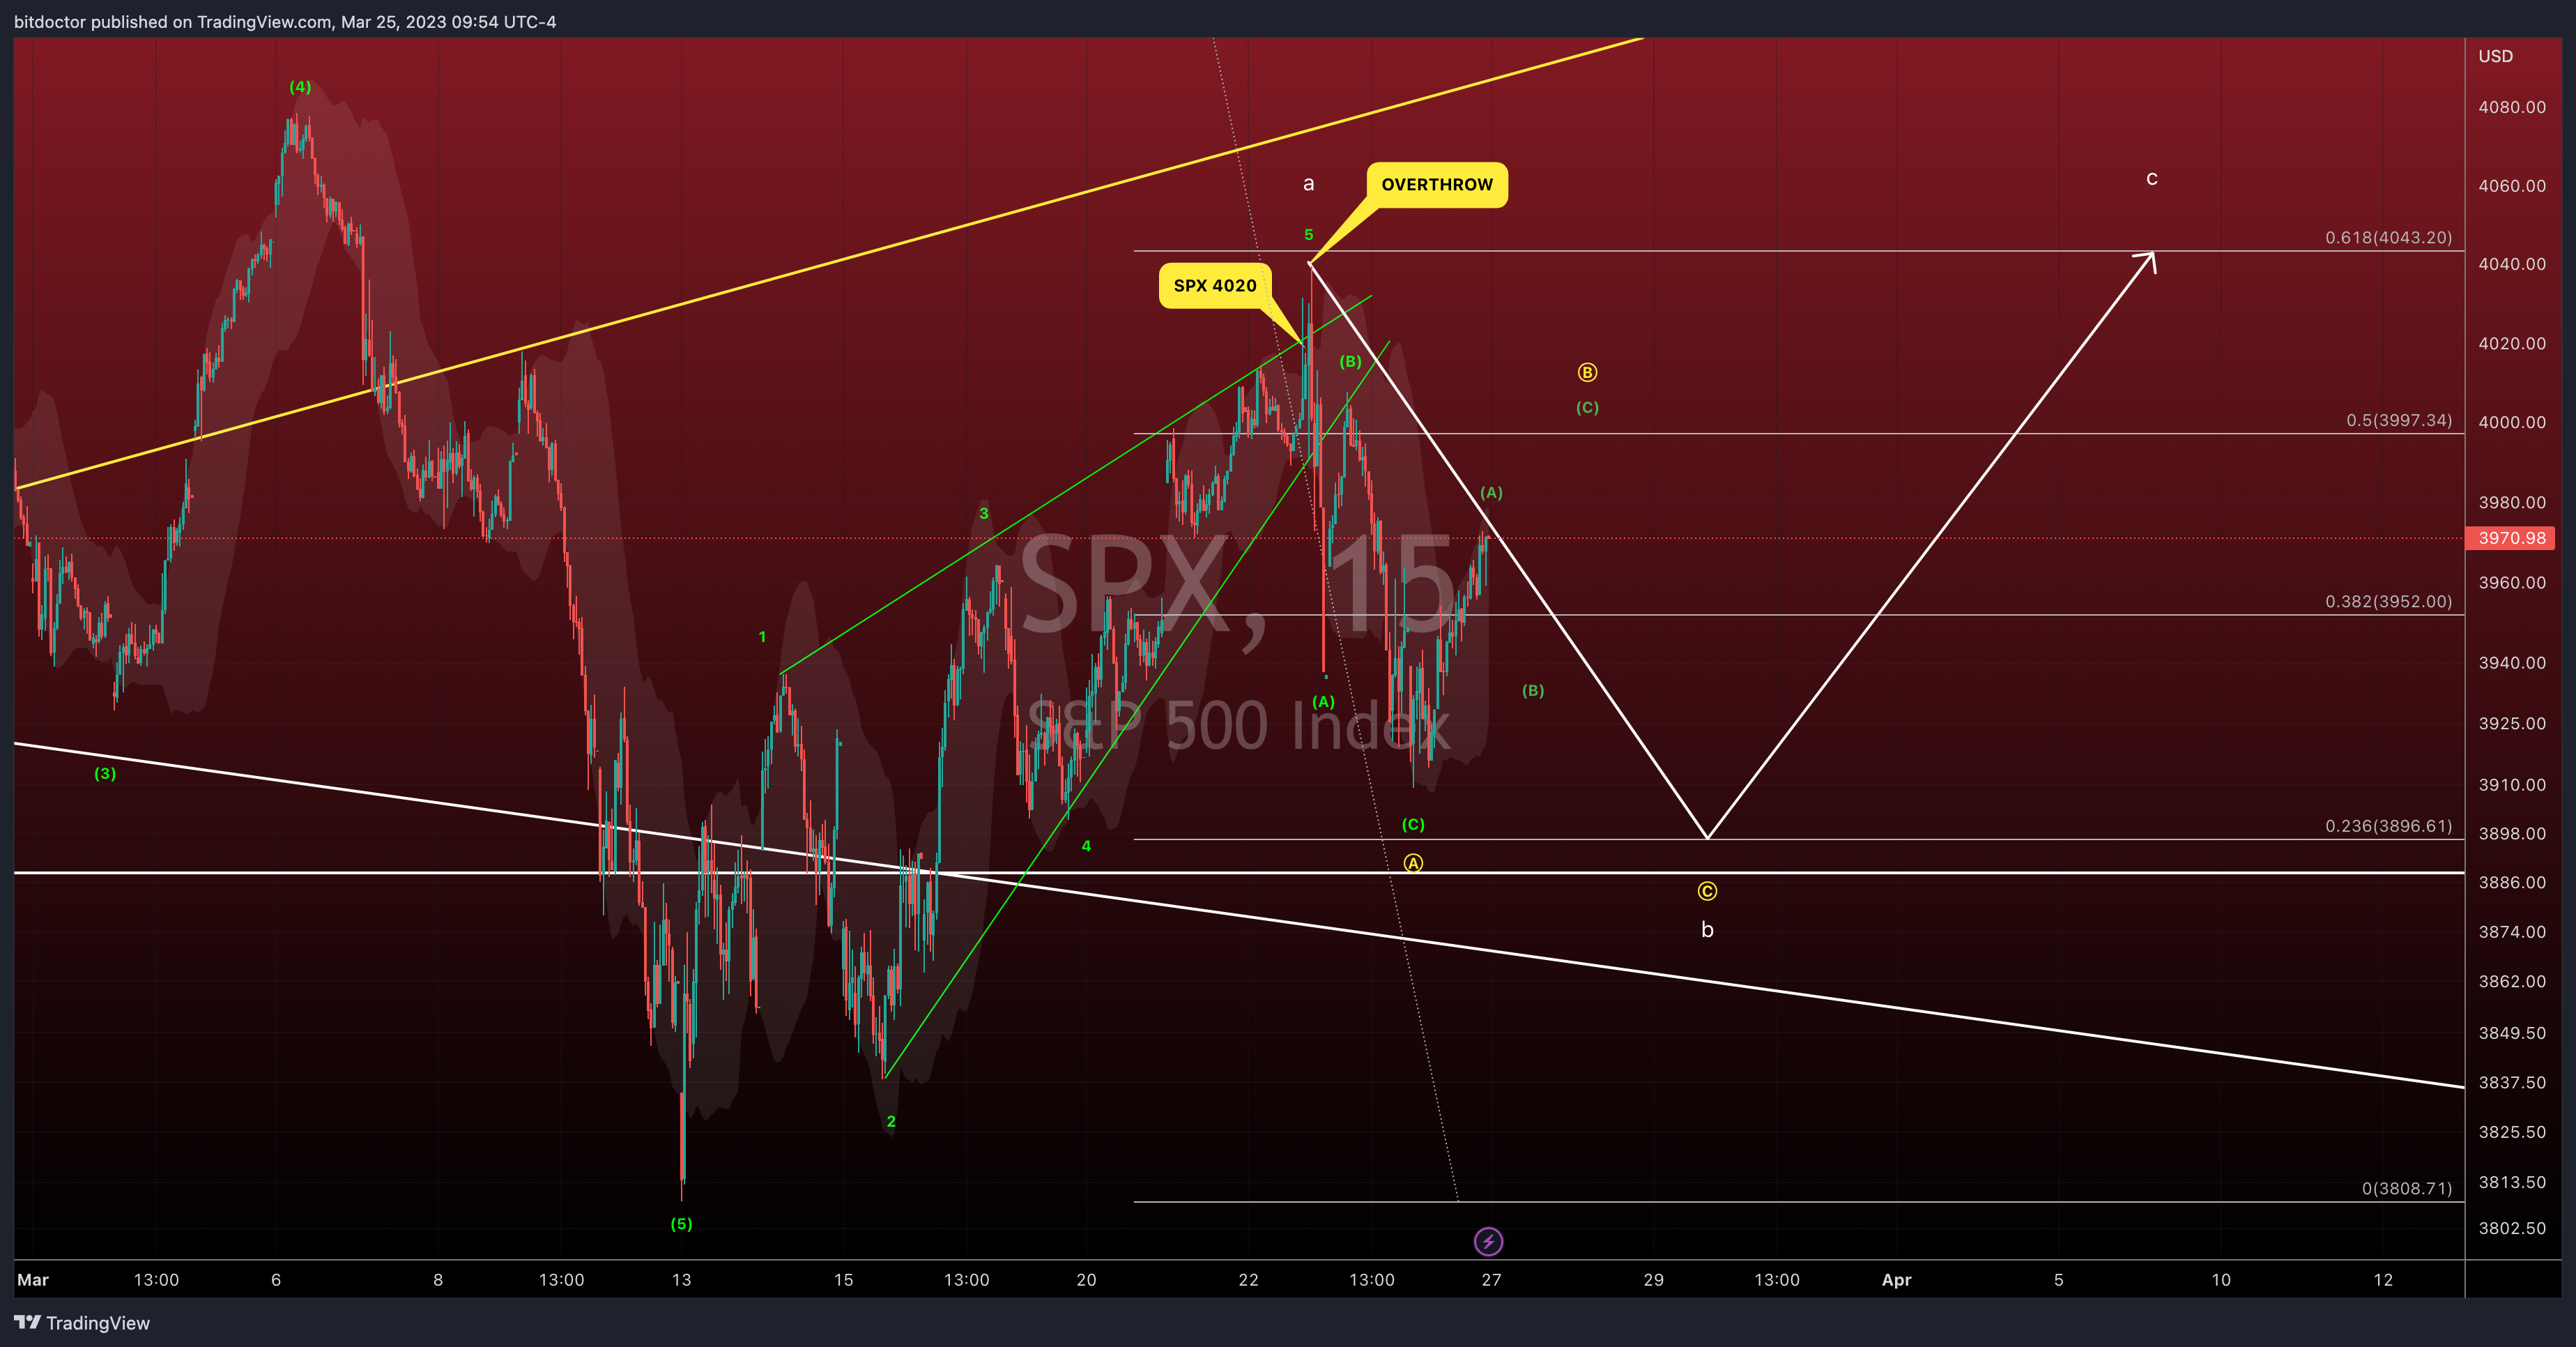2576x1347 pixels.
Task: Click the current price tag 3970.98
Action: pos(2511,538)
